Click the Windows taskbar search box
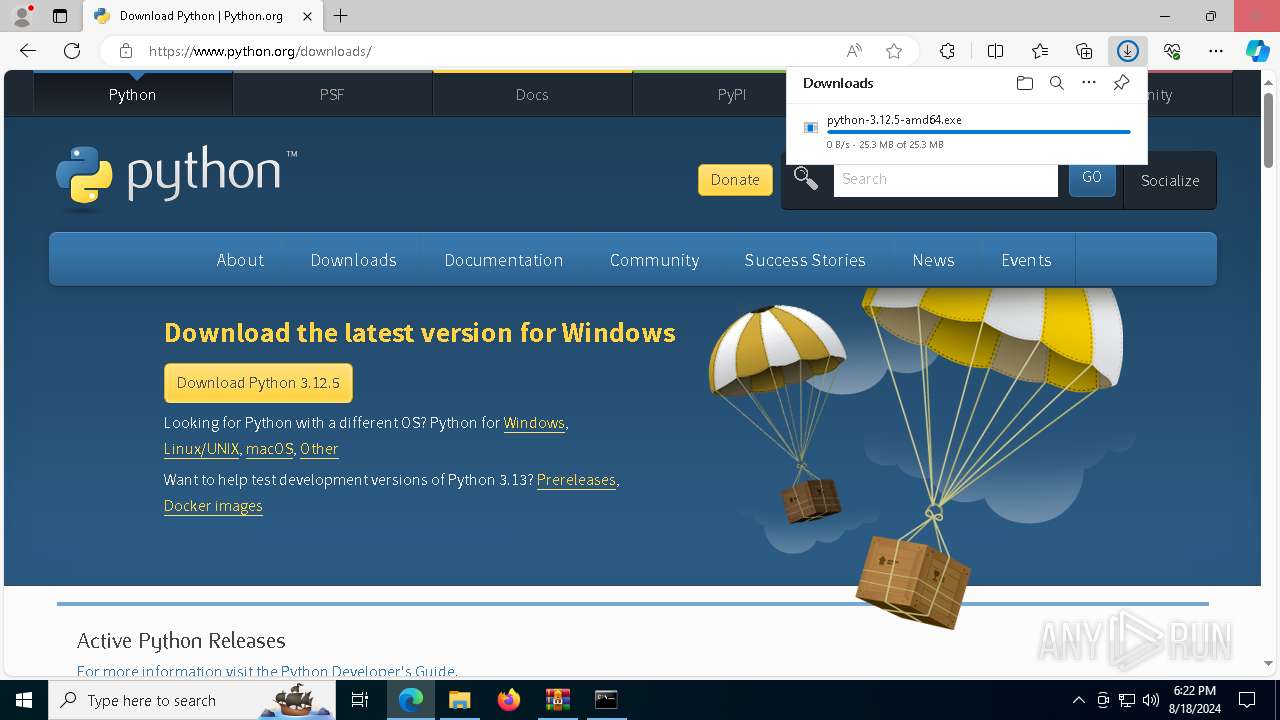This screenshot has height=720, width=1280. 192,700
